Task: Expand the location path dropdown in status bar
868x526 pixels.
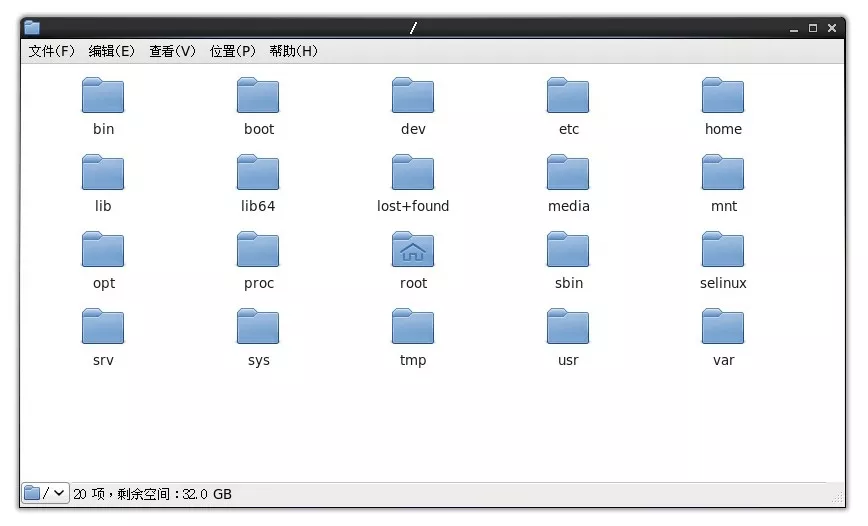Action: tap(45, 493)
